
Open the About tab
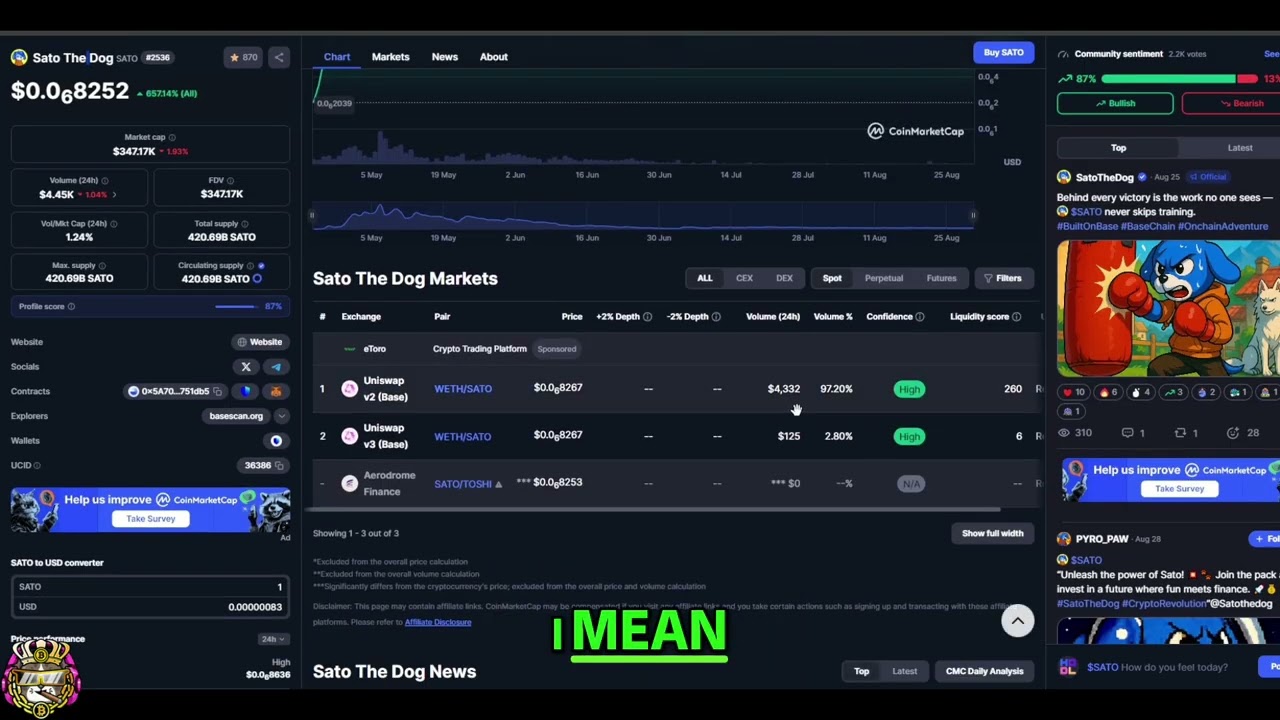point(494,57)
